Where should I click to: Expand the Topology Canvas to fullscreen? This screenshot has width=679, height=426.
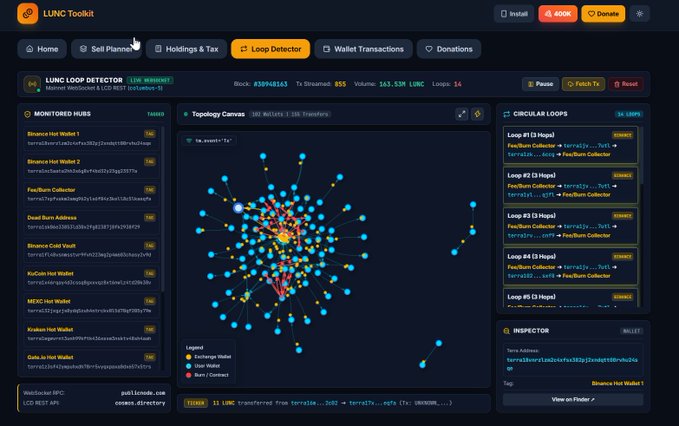coord(462,114)
